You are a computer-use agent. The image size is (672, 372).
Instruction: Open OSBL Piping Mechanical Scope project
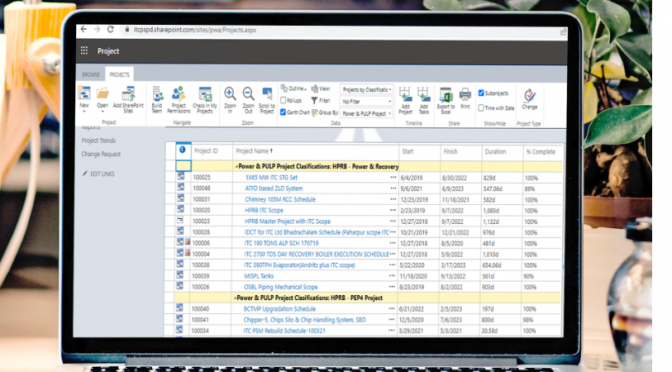pos(281,287)
